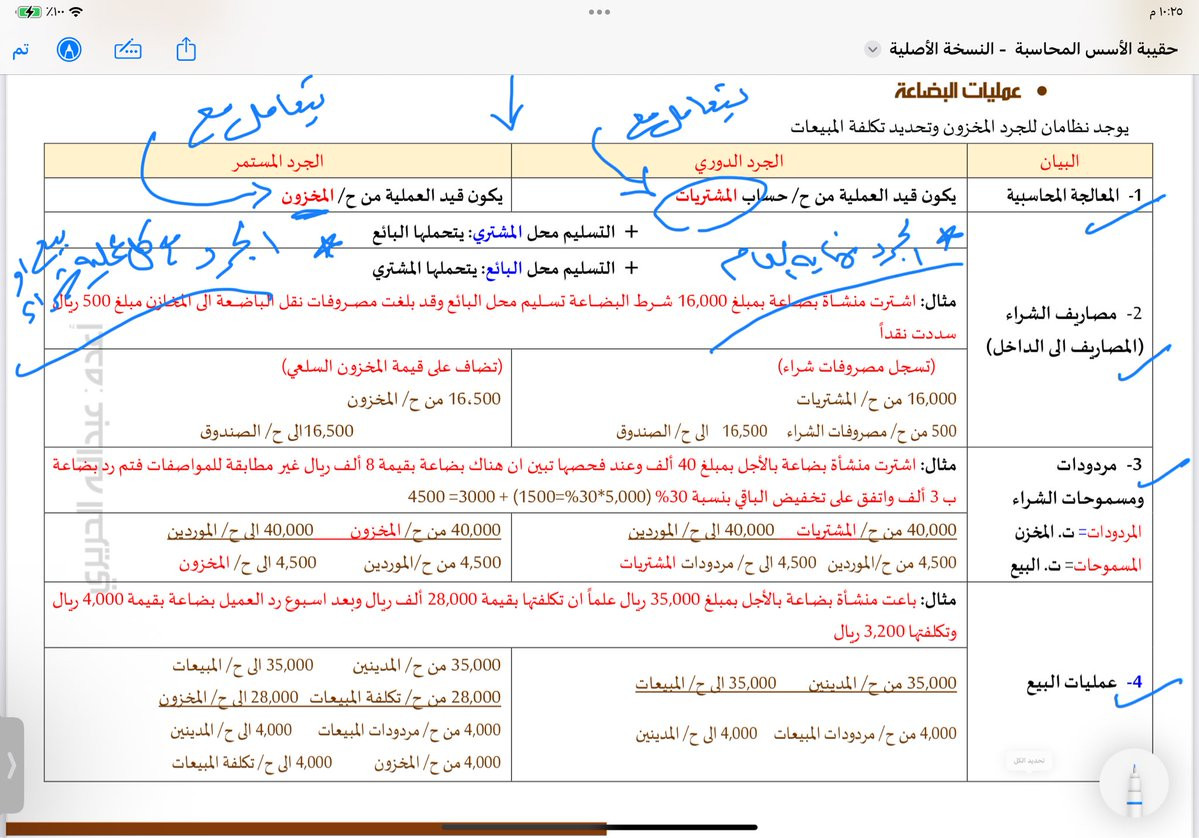Tap the sentence يوجد نظامان للجرد المخزون
This screenshot has width=1199, height=838.
pyautogui.click(x=960, y=128)
